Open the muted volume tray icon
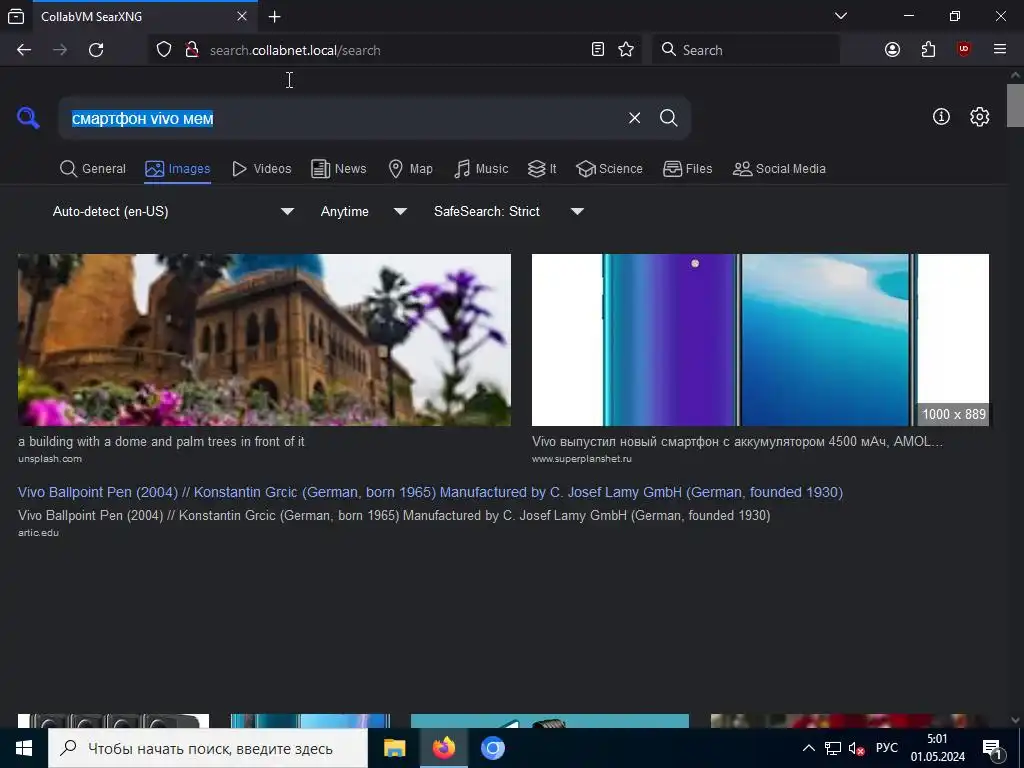The image size is (1024, 768). pyautogui.click(x=856, y=748)
